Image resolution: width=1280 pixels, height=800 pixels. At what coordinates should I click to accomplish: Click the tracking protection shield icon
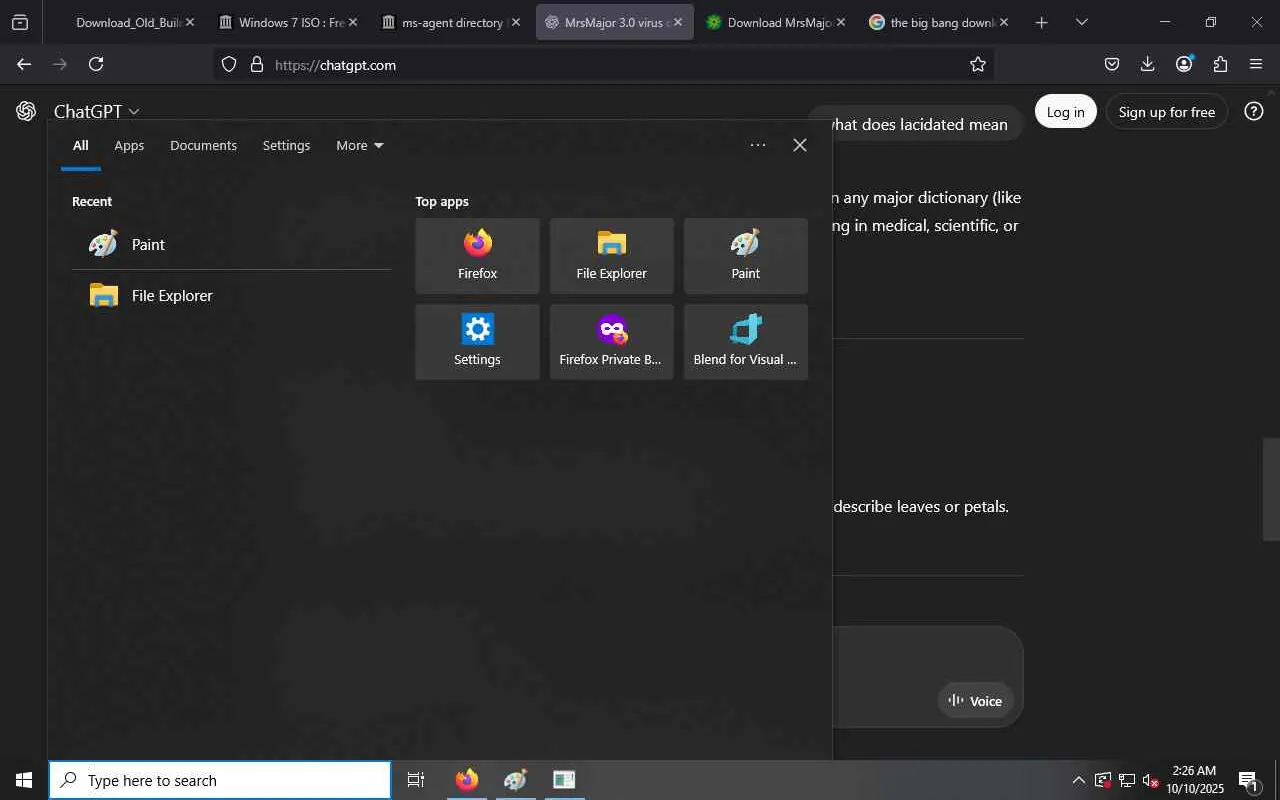coord(229,65)
